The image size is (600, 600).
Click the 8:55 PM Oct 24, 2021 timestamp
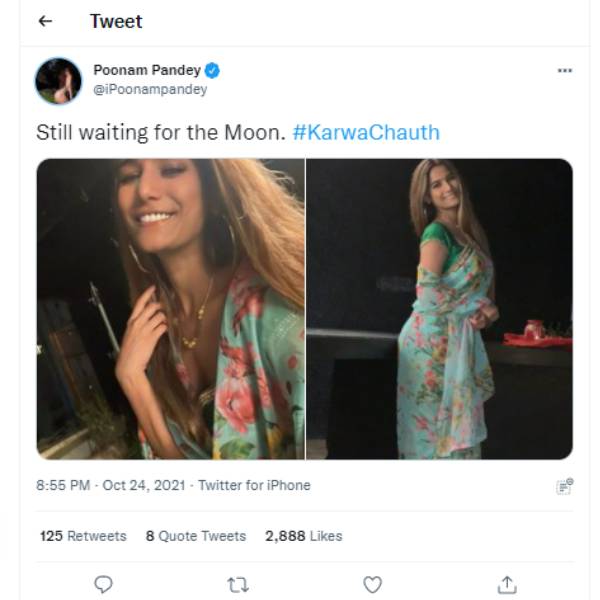(110, 485)
